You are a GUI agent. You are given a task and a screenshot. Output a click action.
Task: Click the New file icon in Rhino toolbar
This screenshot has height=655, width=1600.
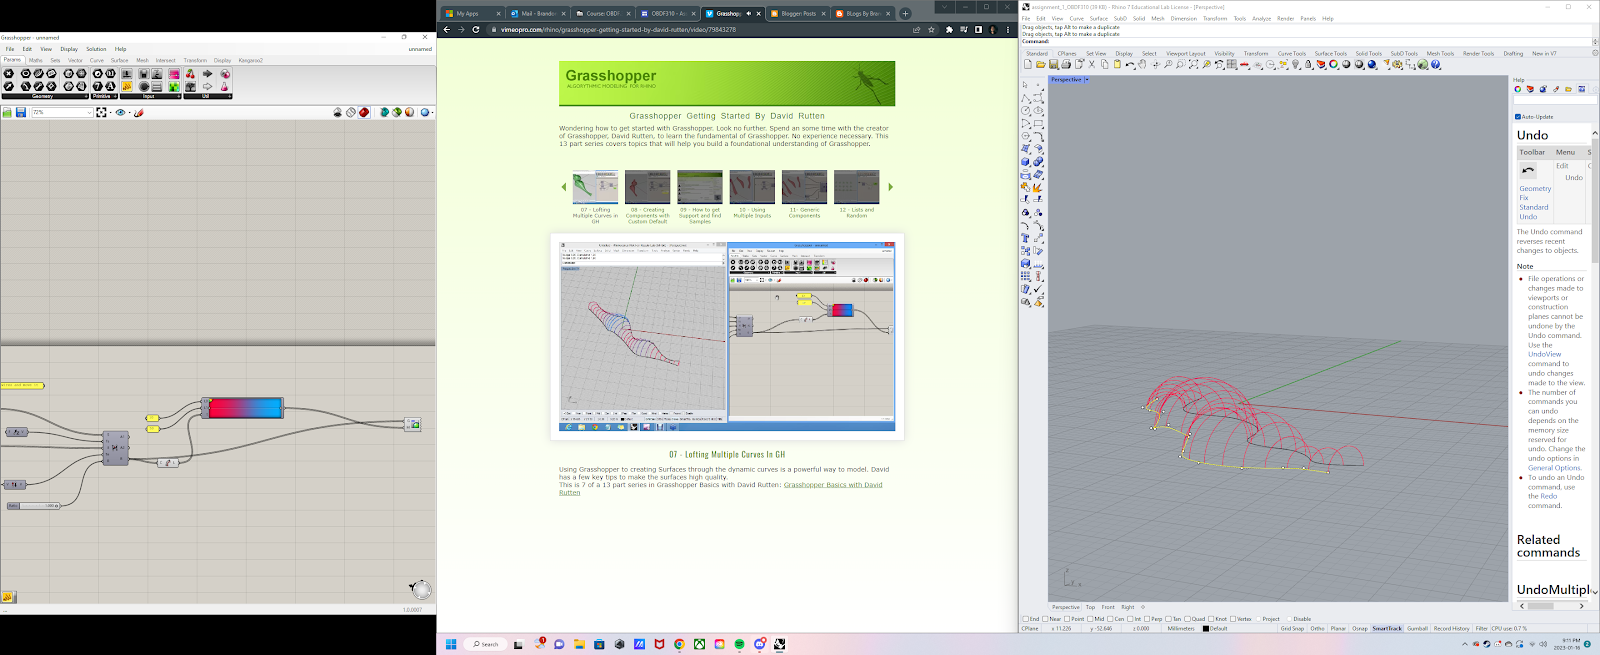(x=1027, y=64)
